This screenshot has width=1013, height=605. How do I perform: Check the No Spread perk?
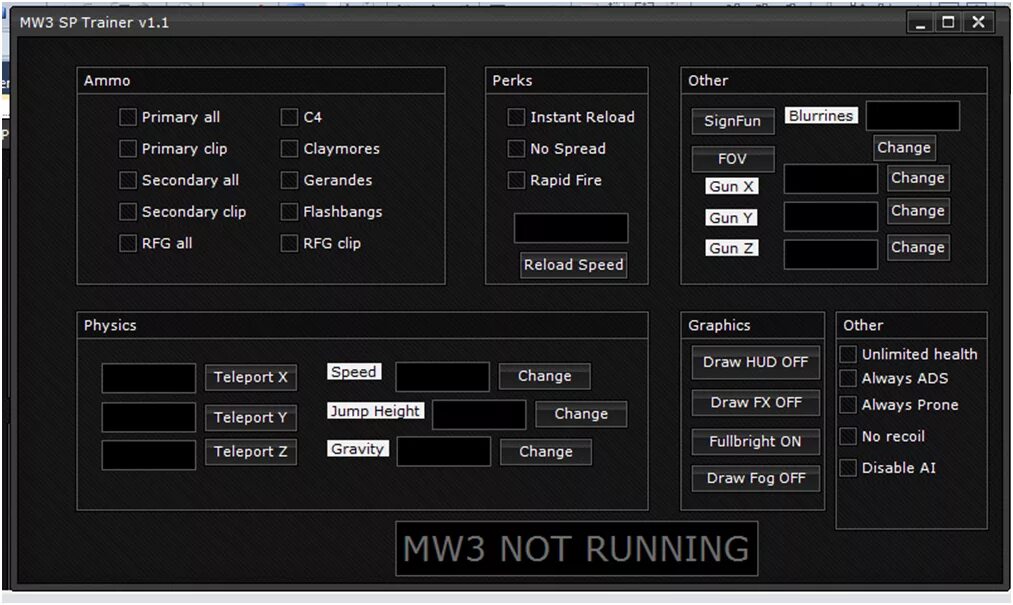tap(516, 149)
